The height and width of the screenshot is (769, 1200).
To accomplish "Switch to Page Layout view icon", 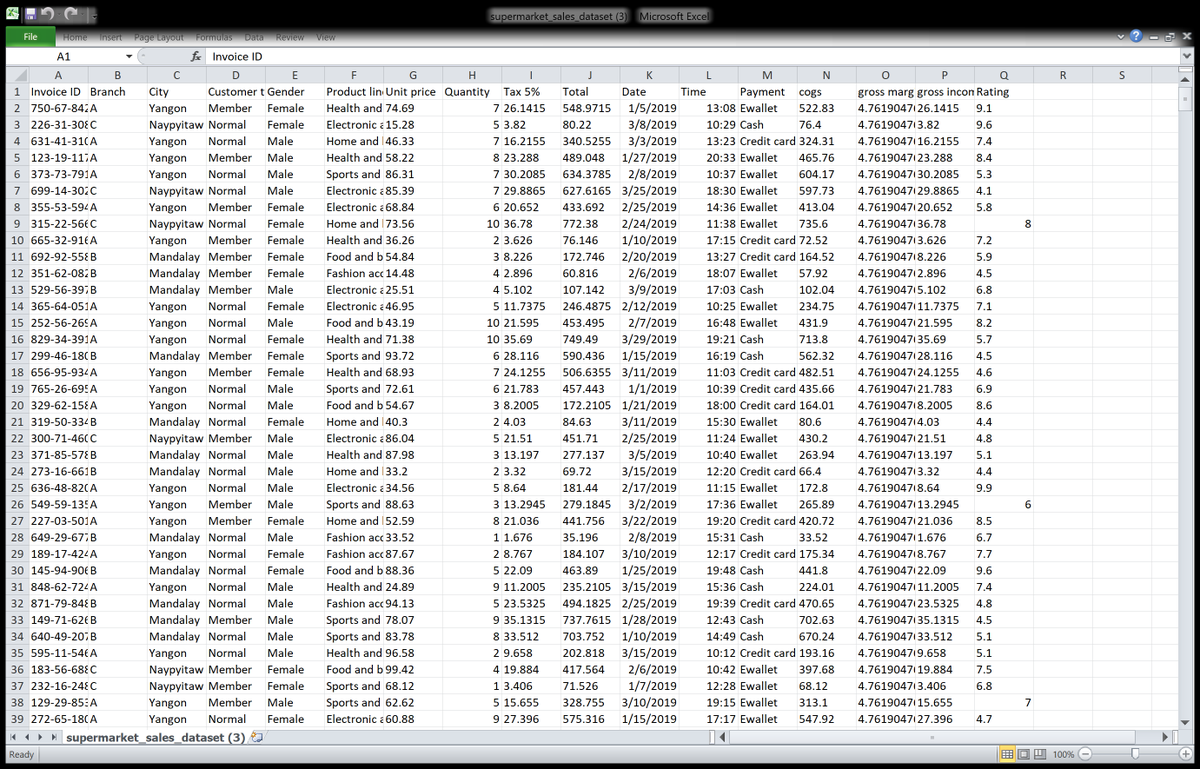I will 1025,754.
